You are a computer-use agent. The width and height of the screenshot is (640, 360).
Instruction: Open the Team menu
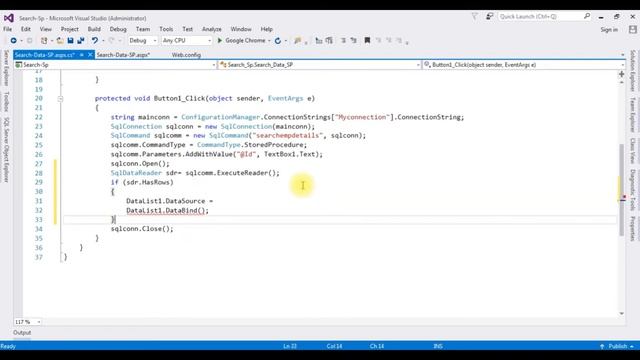(x=142, y=29)
